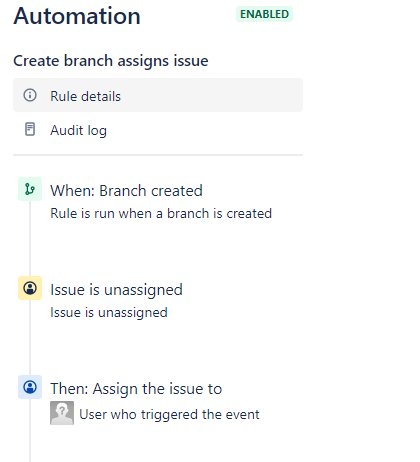Click the Automation page heading
420x462 pixels.
[77, 16]
